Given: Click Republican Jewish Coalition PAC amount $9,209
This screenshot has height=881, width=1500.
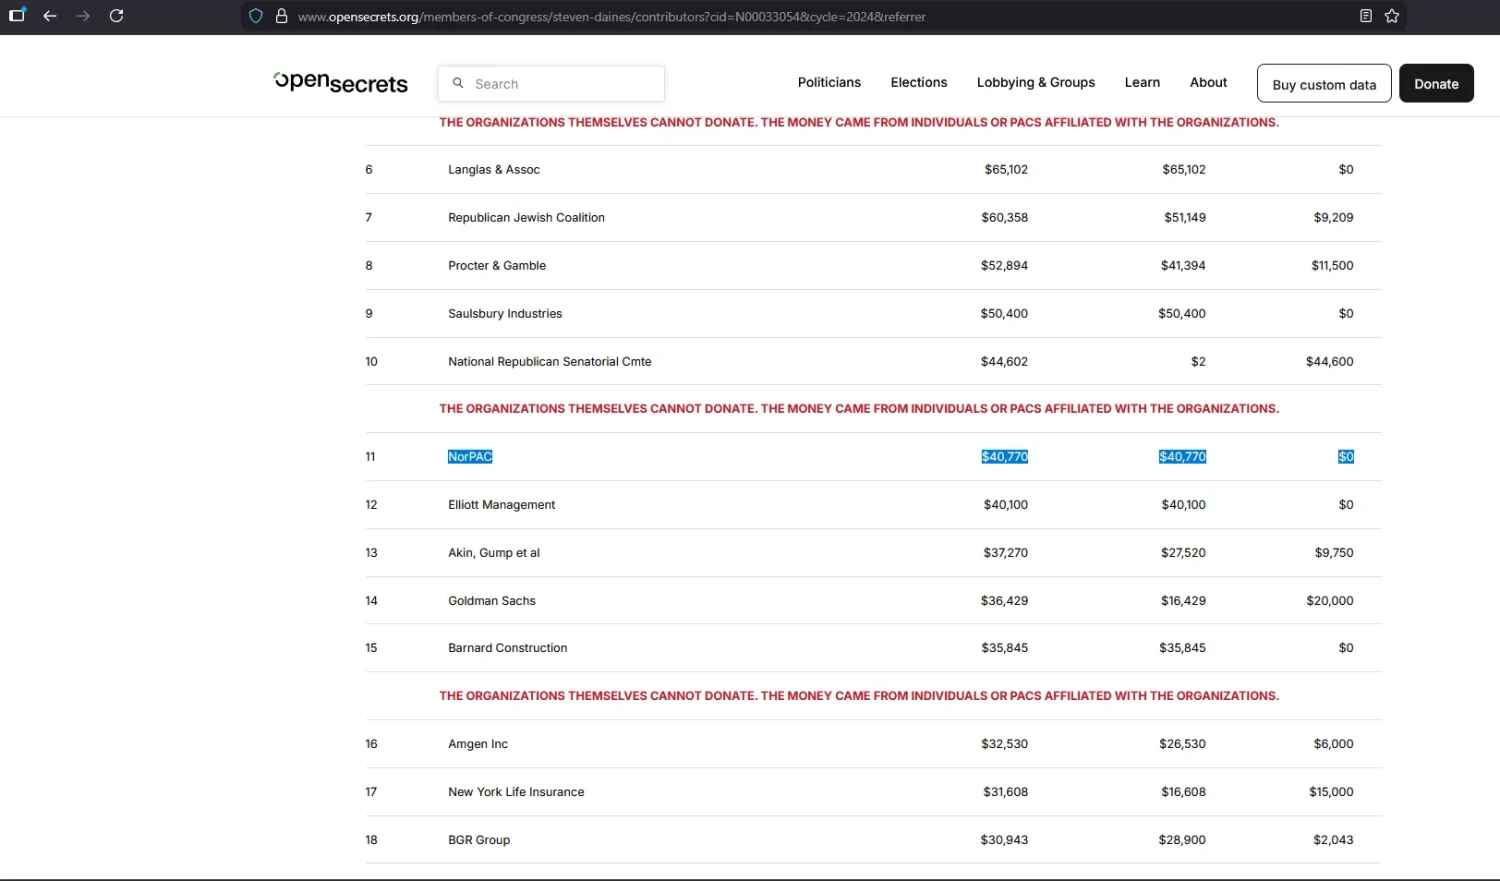Looking at the screenshot, I should point(1334,218).
